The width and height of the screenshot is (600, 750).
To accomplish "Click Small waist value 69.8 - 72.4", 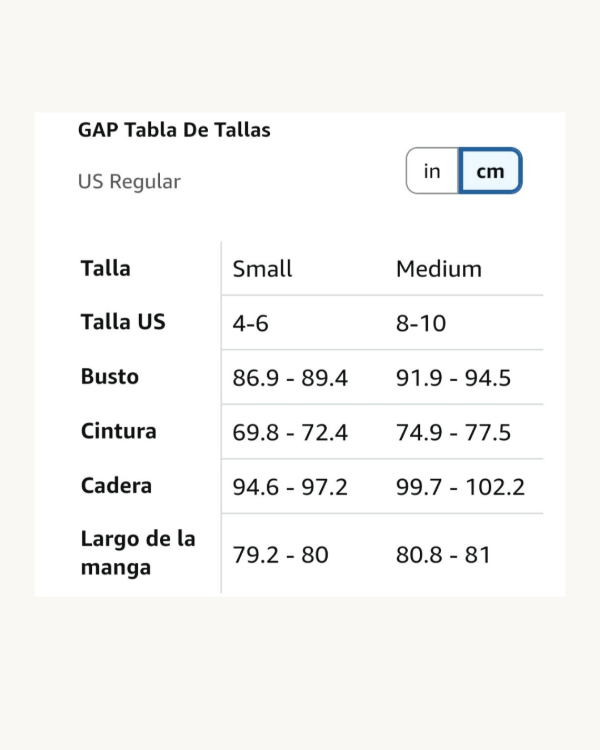I will [290, 433].
